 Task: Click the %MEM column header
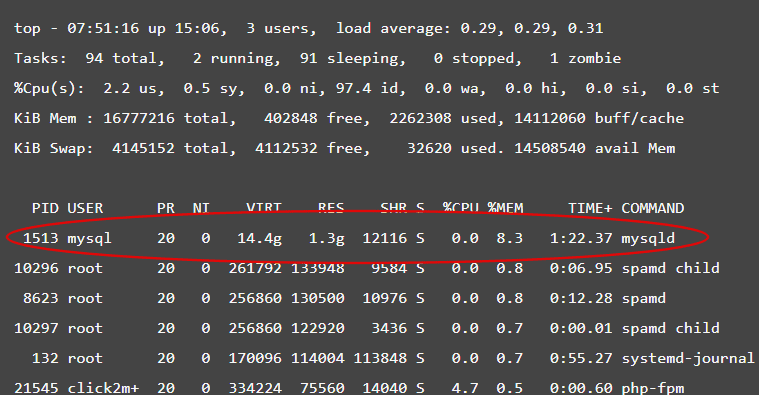coord(505,208)
